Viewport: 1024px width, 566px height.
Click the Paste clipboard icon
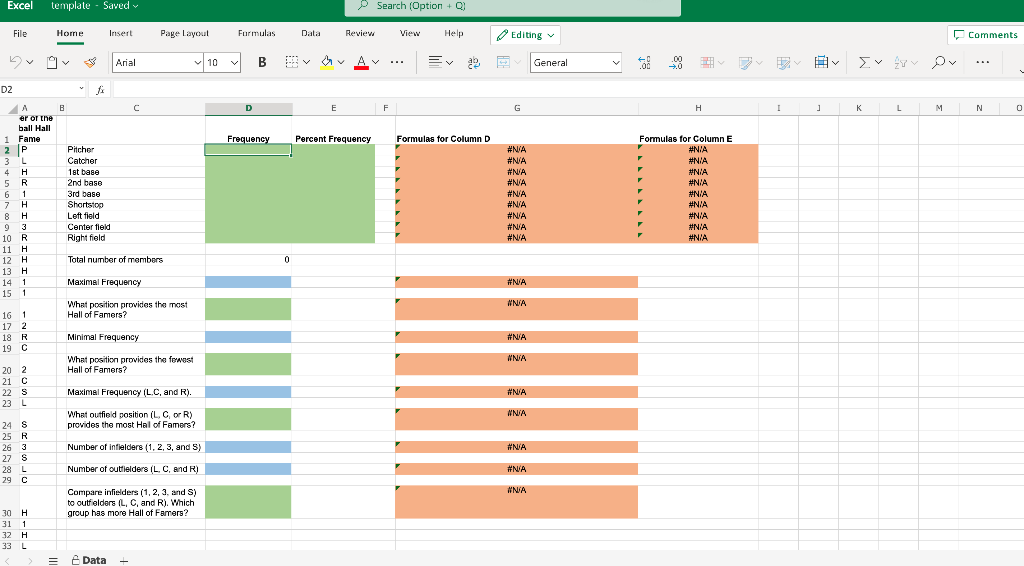(52, 62)
